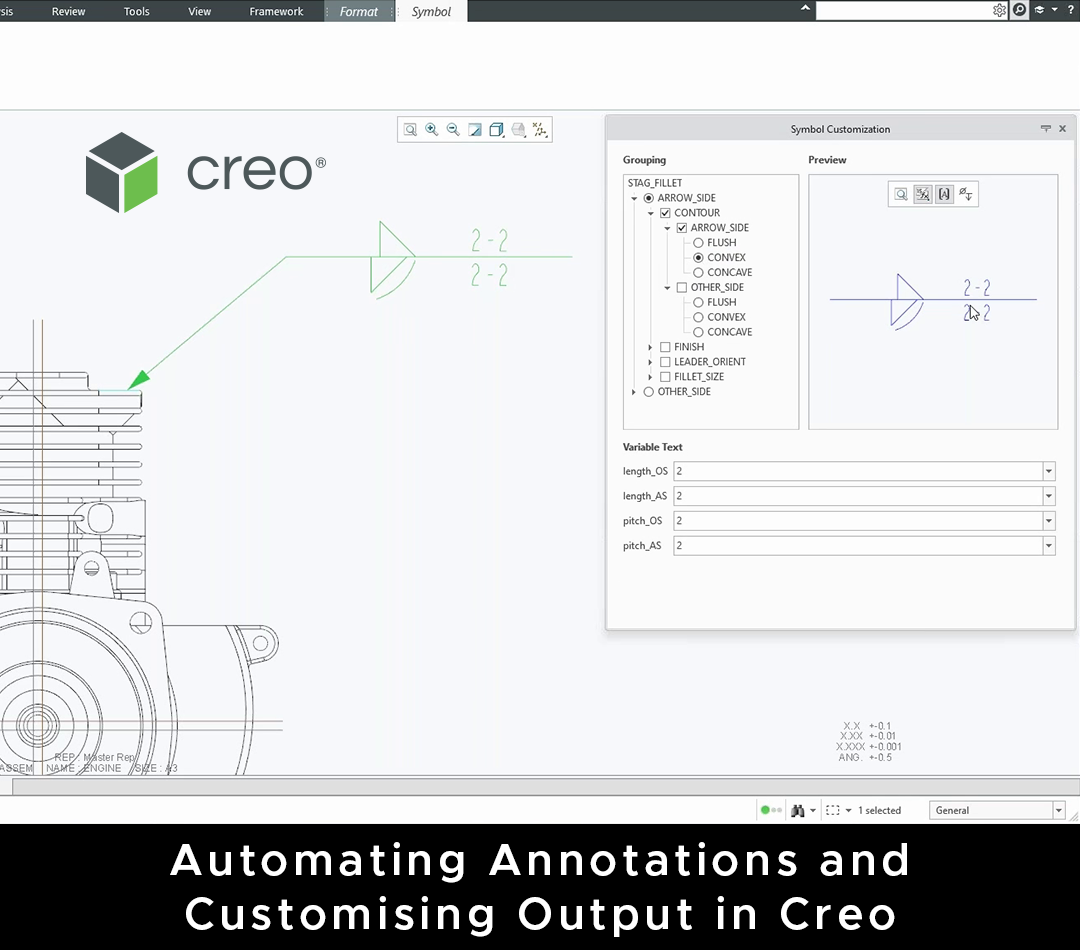Toggle the variable text brackets icon in Preview
This screenshot has width=1080, height=950.
tap(944, 194)
